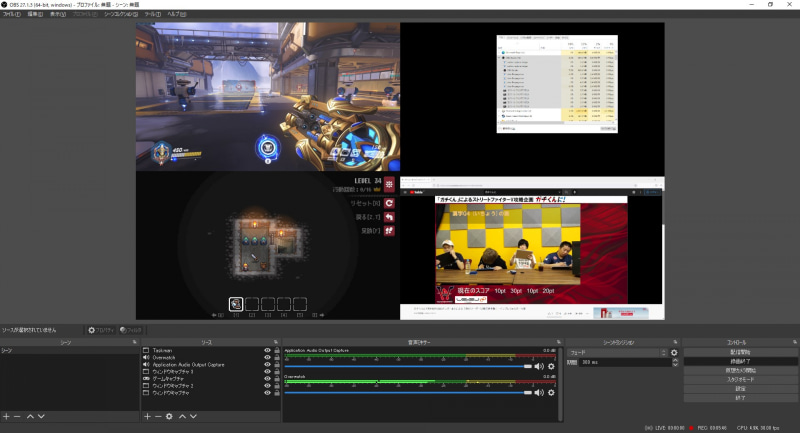This screenshot has width=800, height=433.
Task: Click the 録画終了 stop recording button
Action: [x=740, y=362]
